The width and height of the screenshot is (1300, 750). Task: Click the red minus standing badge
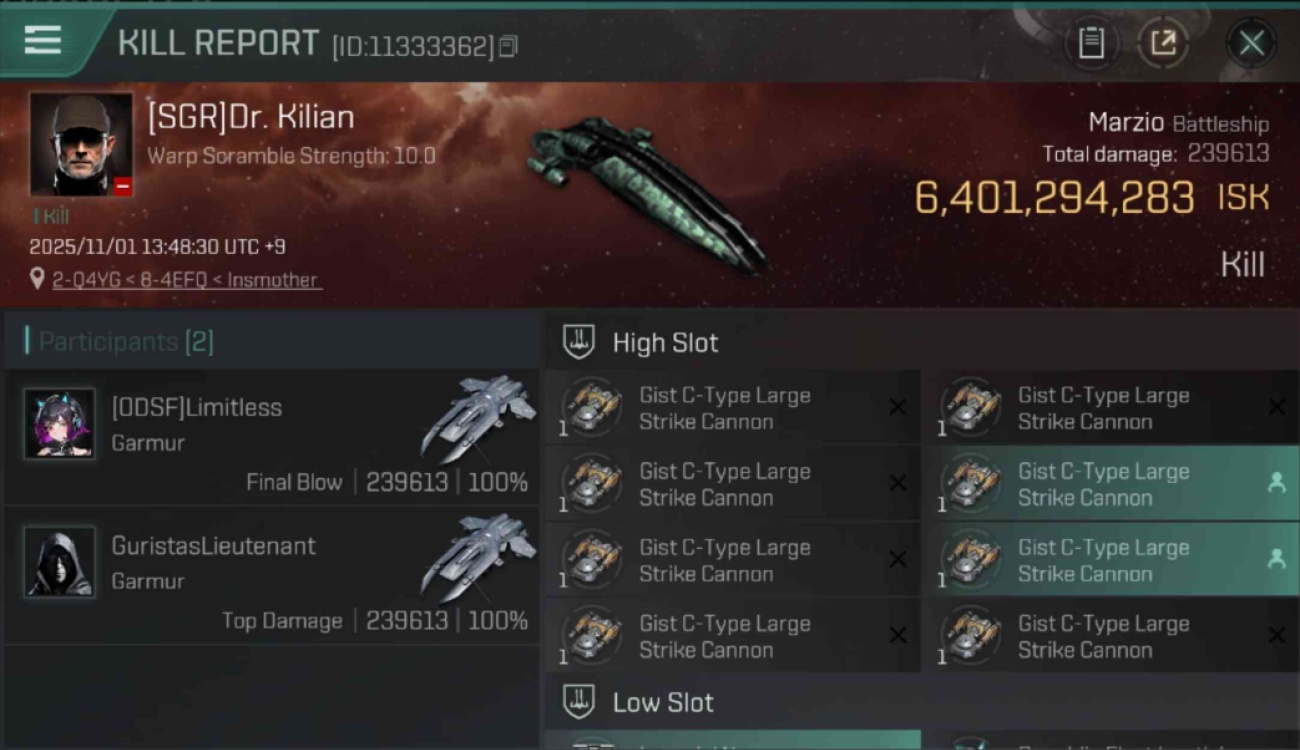(122, 186)
